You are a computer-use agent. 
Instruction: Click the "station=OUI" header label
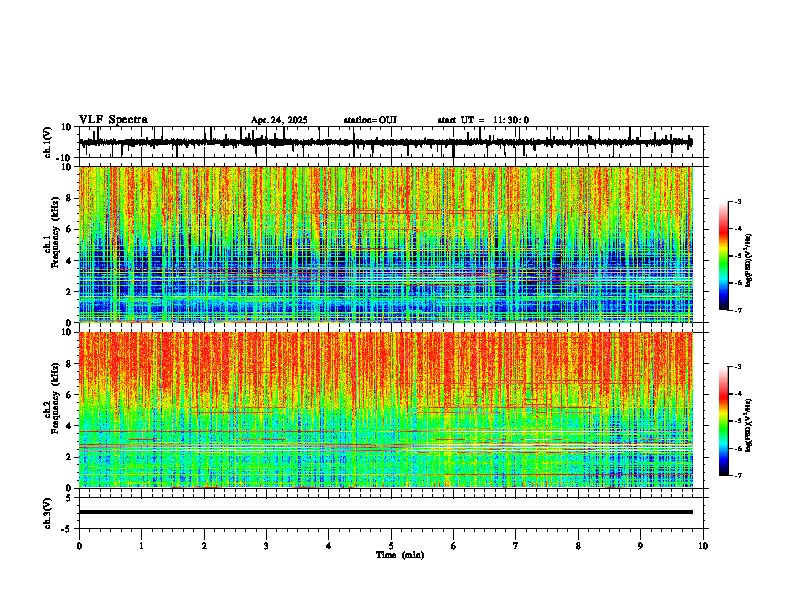[370, 120]
